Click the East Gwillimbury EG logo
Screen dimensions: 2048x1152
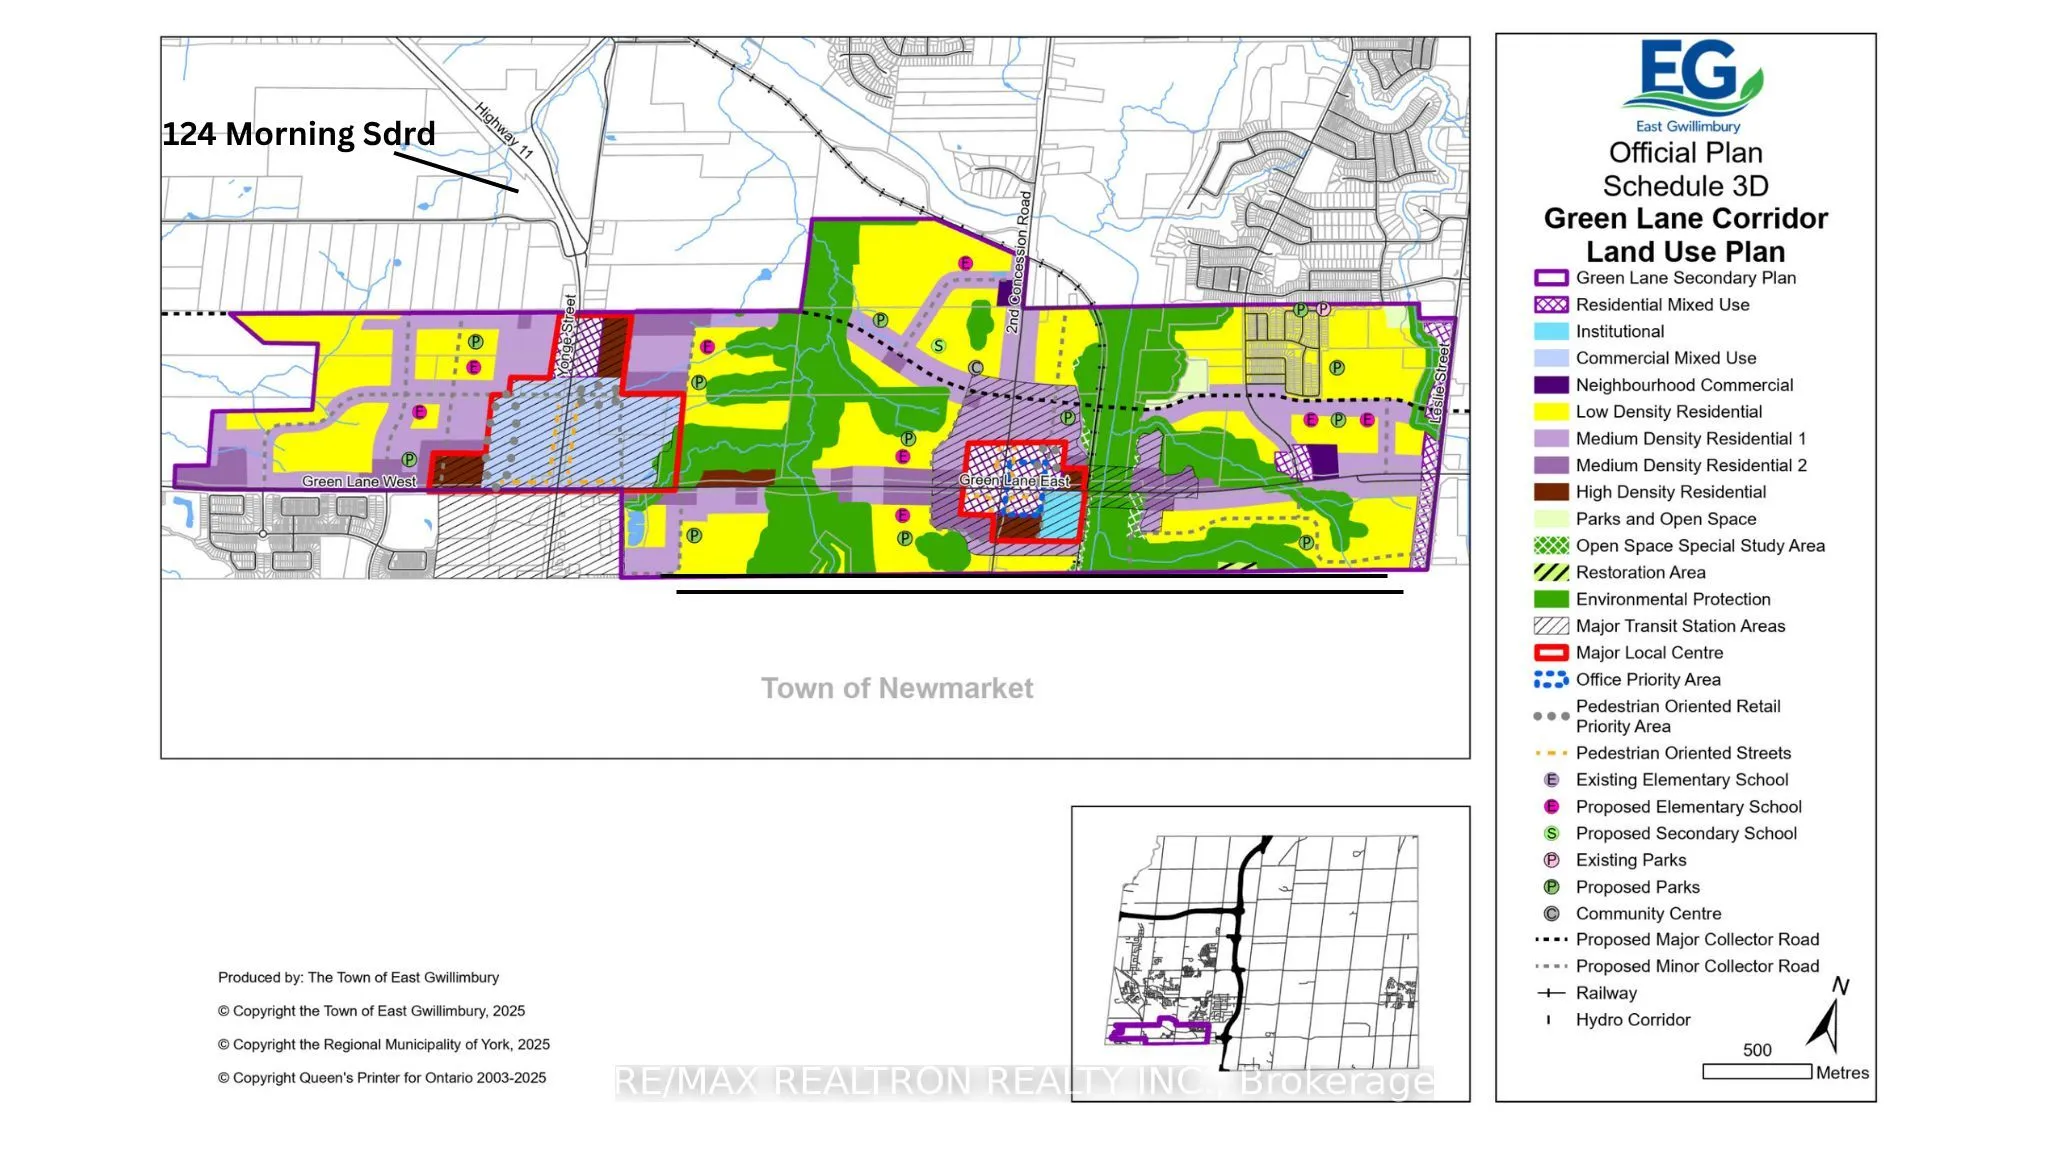(x=1692, y=86)
